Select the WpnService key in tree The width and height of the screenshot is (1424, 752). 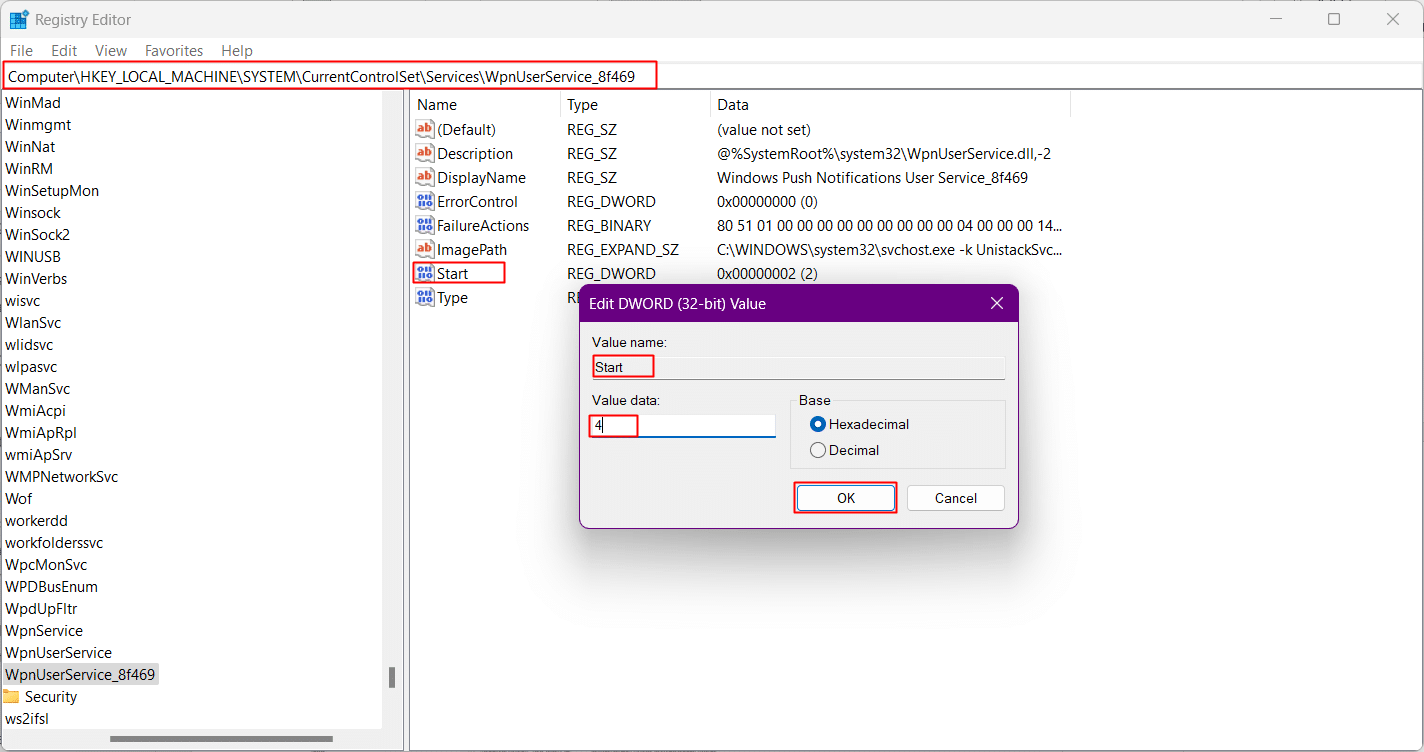[x=44, y=630]
